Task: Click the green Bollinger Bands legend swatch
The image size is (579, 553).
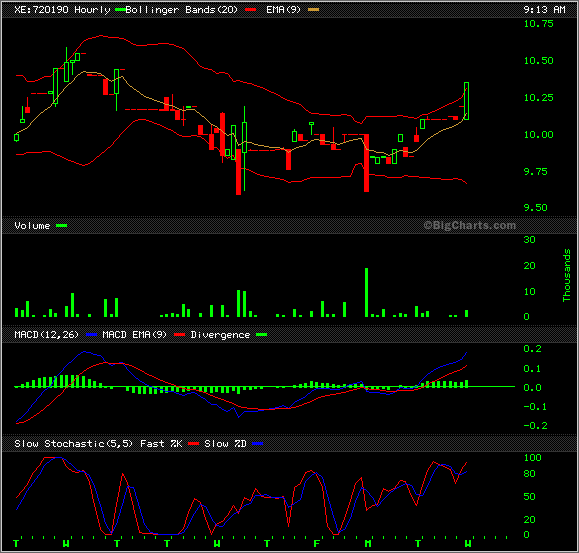Action: tap(120, 10)
